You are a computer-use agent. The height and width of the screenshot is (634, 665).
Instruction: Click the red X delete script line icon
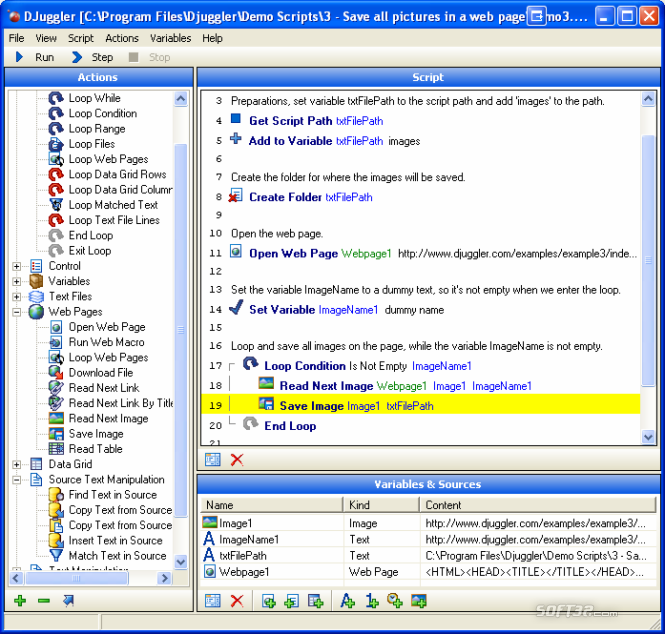pos(237,459)
